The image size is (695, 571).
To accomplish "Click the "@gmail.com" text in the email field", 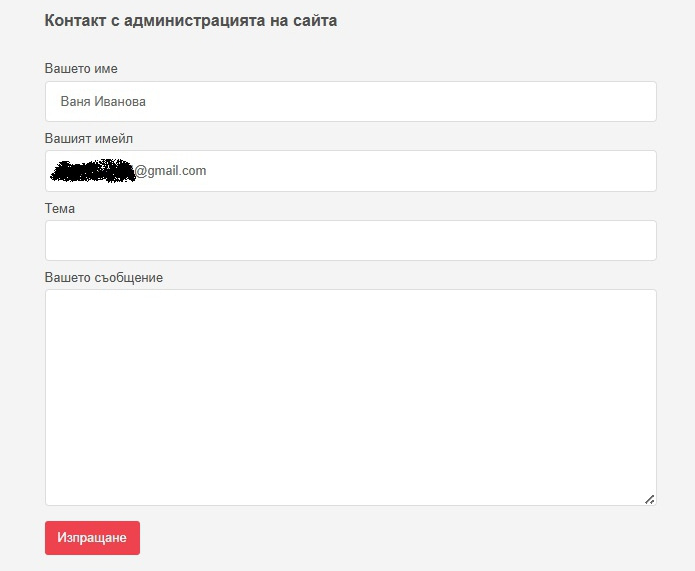I will tap(171, 171).
